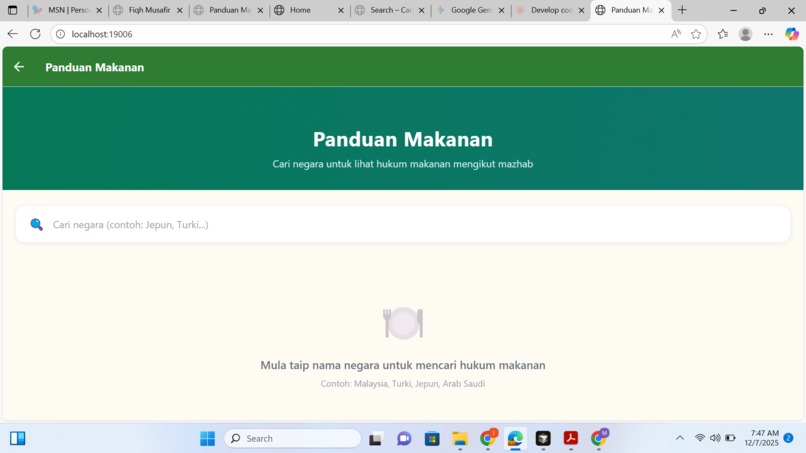The image size is (806, 453).
Task: Click the Panduan Makanan header title
Action: tap(95, 67)
